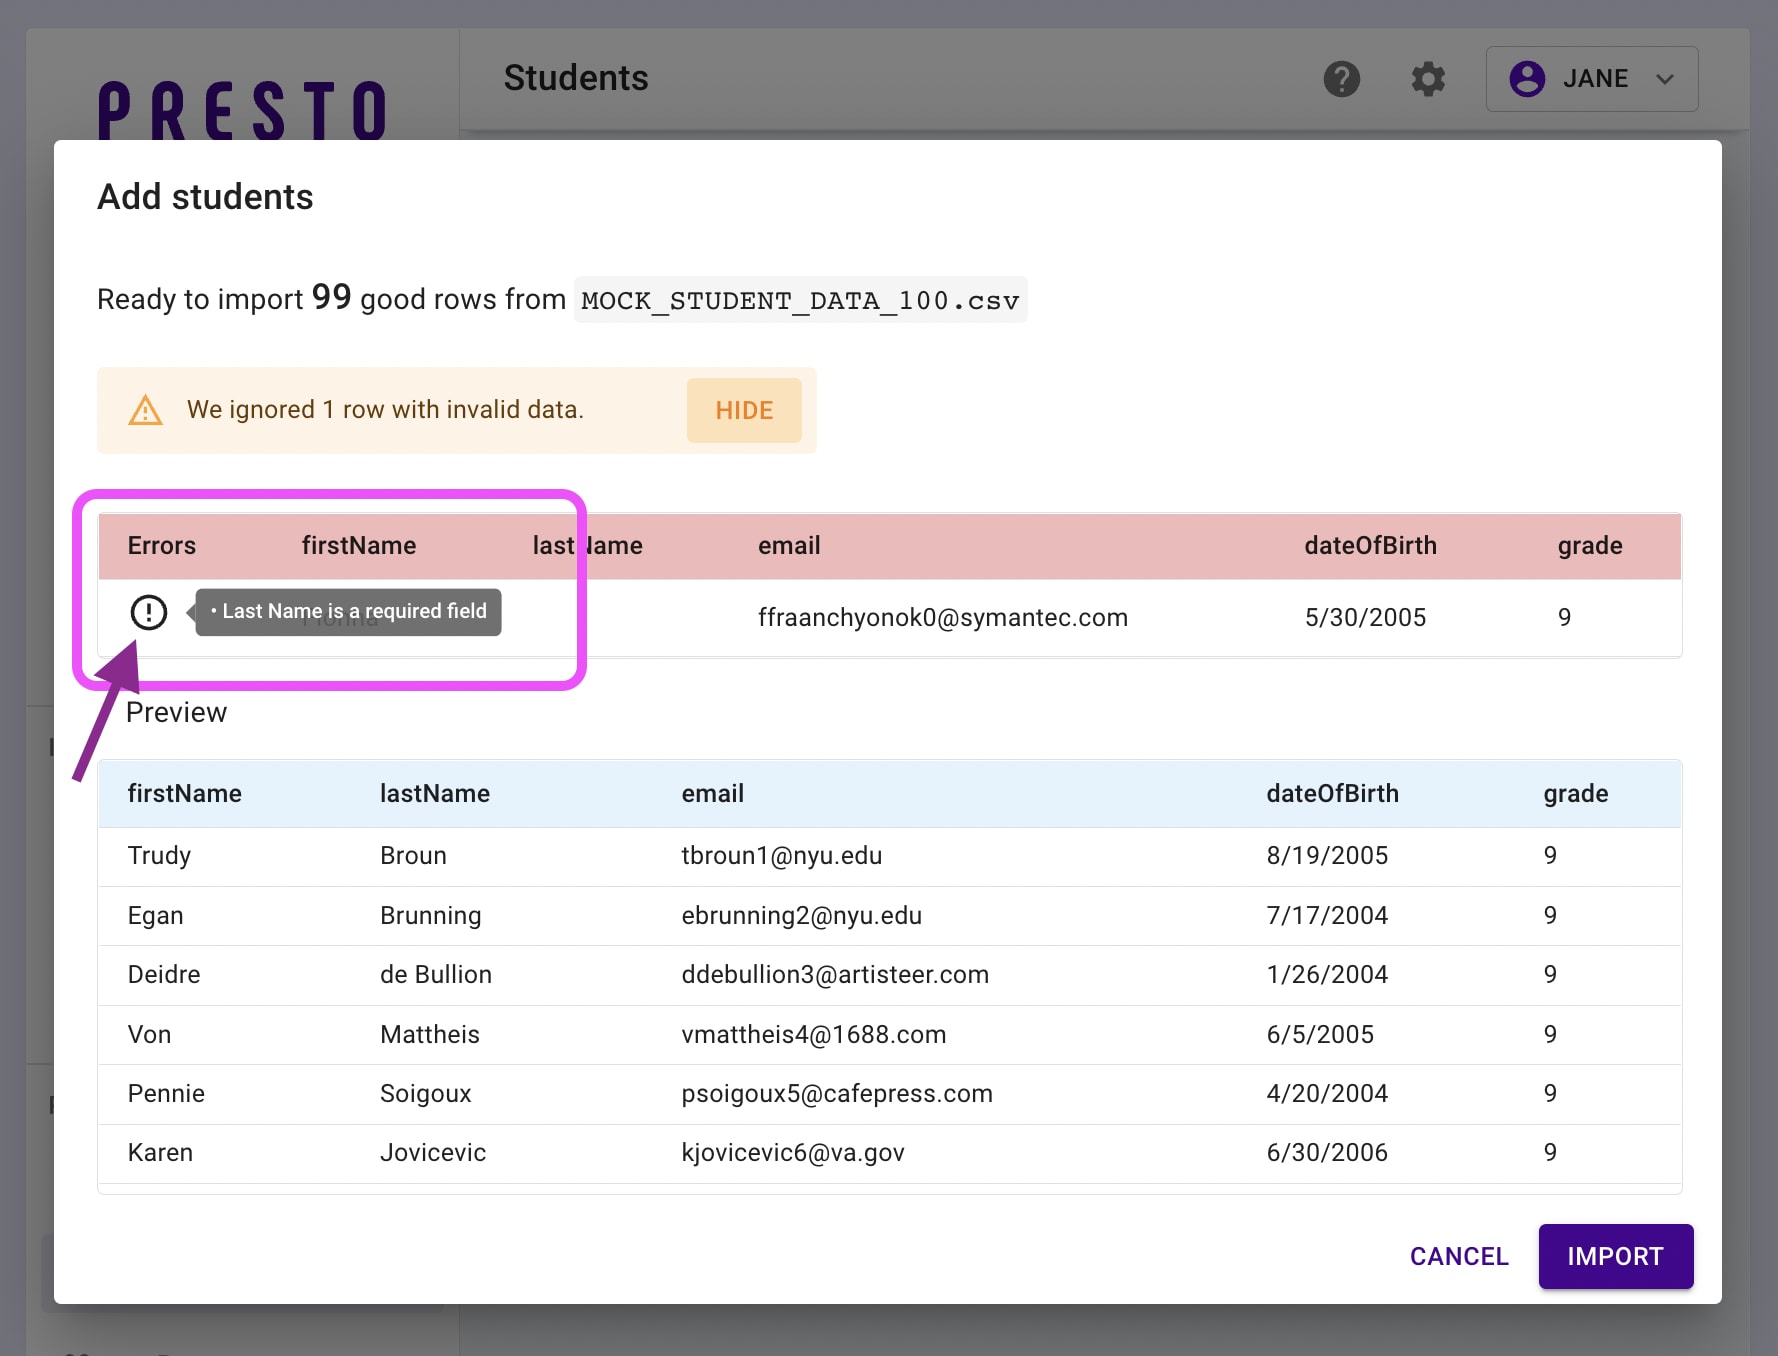
Task: Click the MOCK_STUDENT_DATA_100.csv filename chip
Action: [x=800, y=299]
